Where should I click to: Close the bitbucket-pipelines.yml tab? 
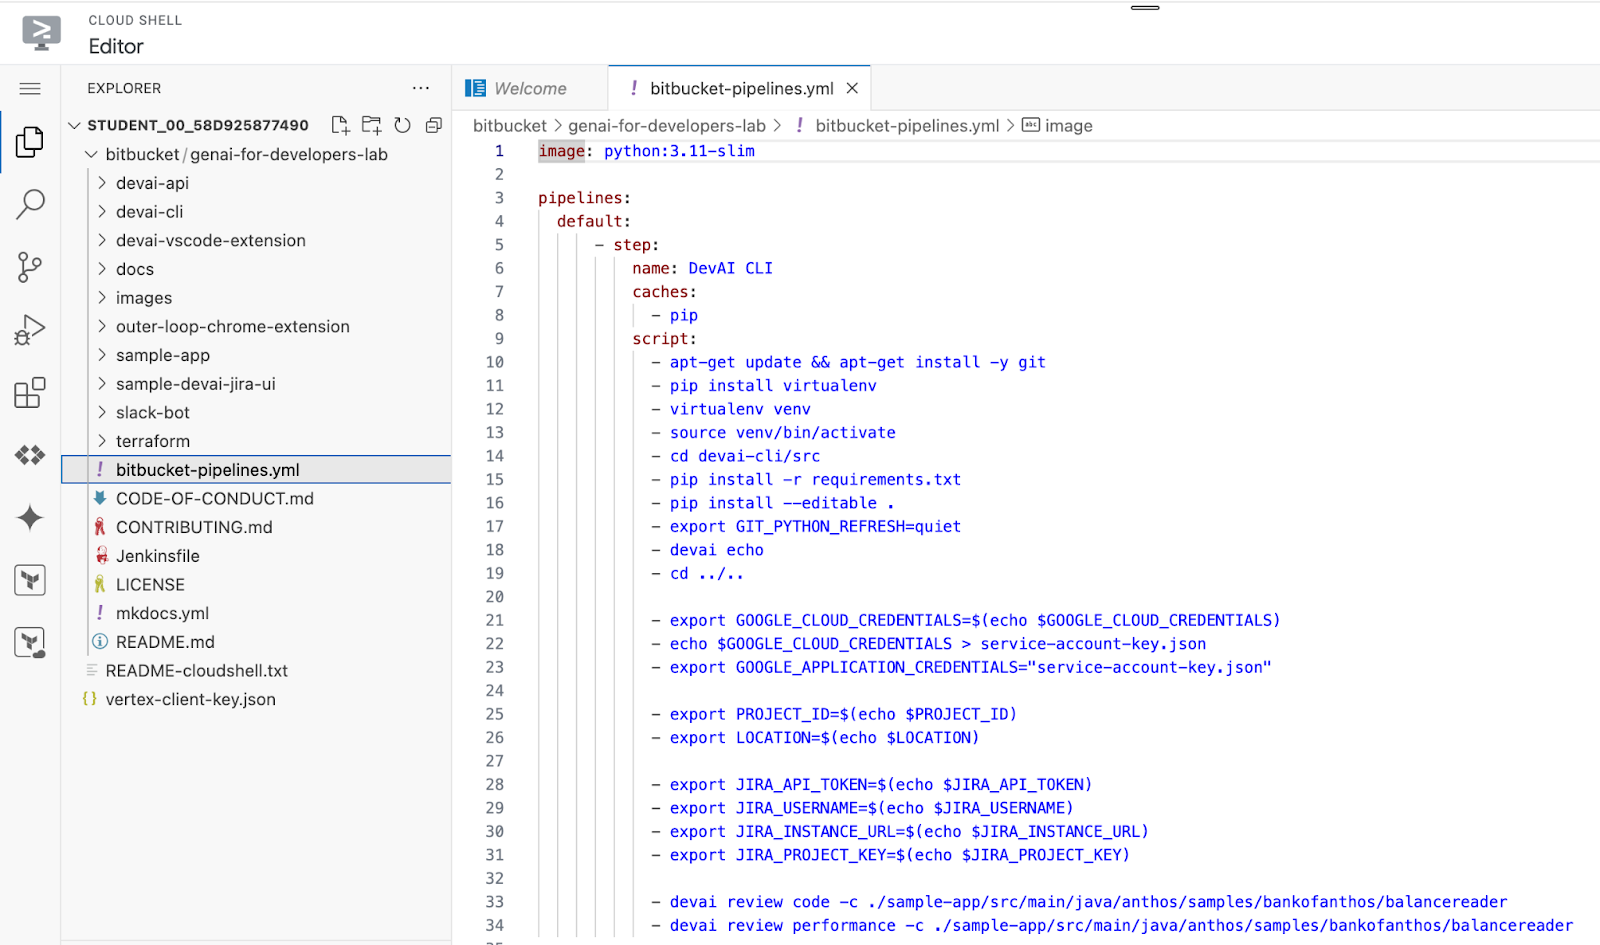[852, 88]
